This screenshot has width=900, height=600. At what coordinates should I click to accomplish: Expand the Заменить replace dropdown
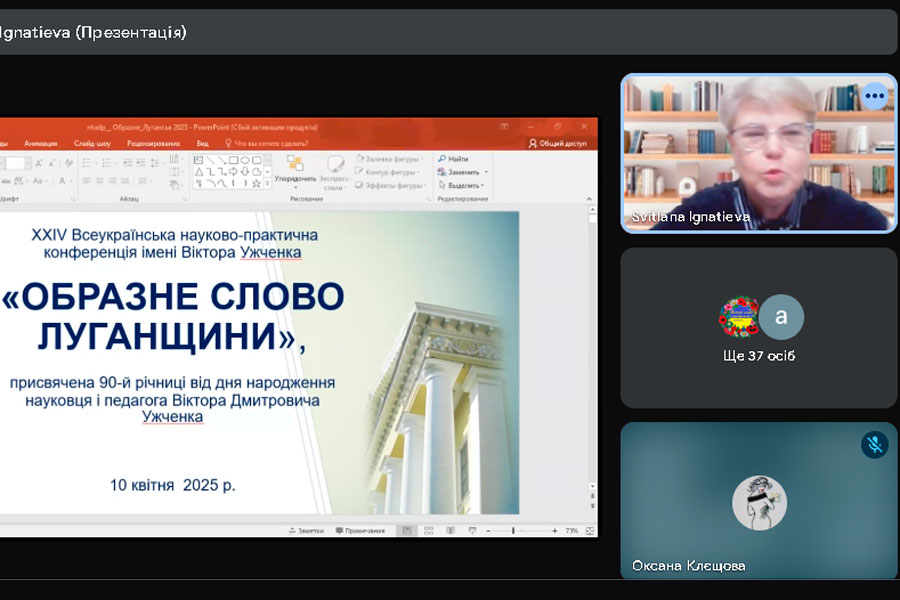[x=461, y=172]
